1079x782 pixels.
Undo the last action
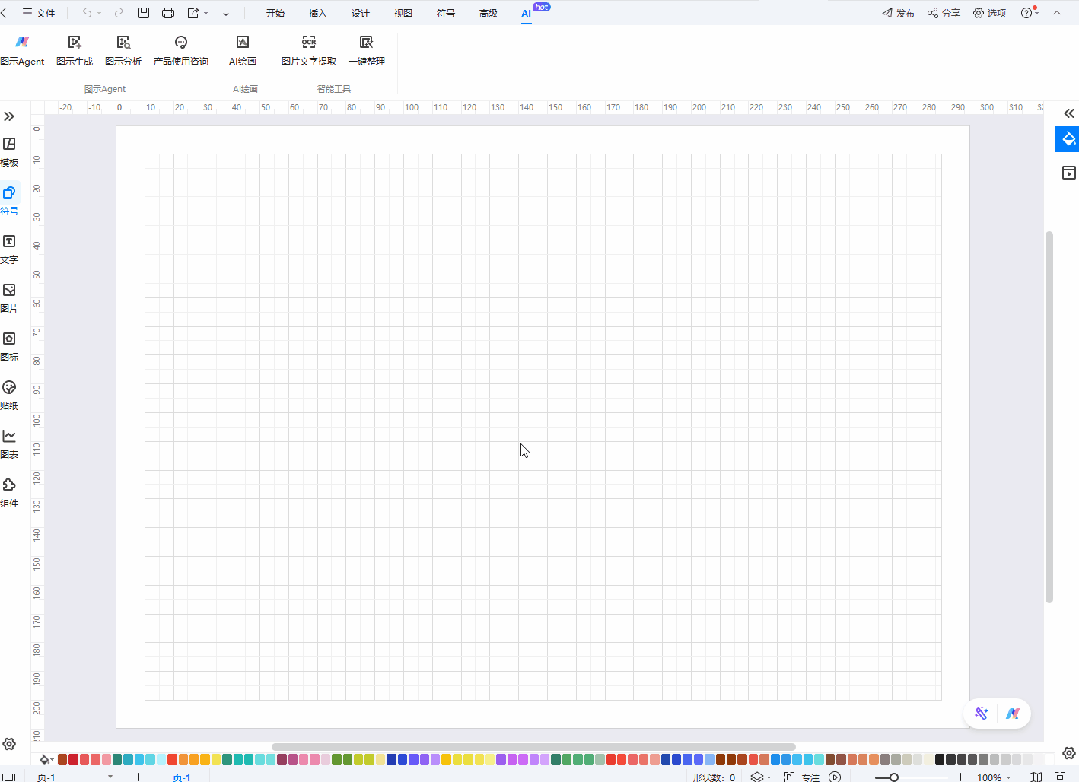pos(87,12)
